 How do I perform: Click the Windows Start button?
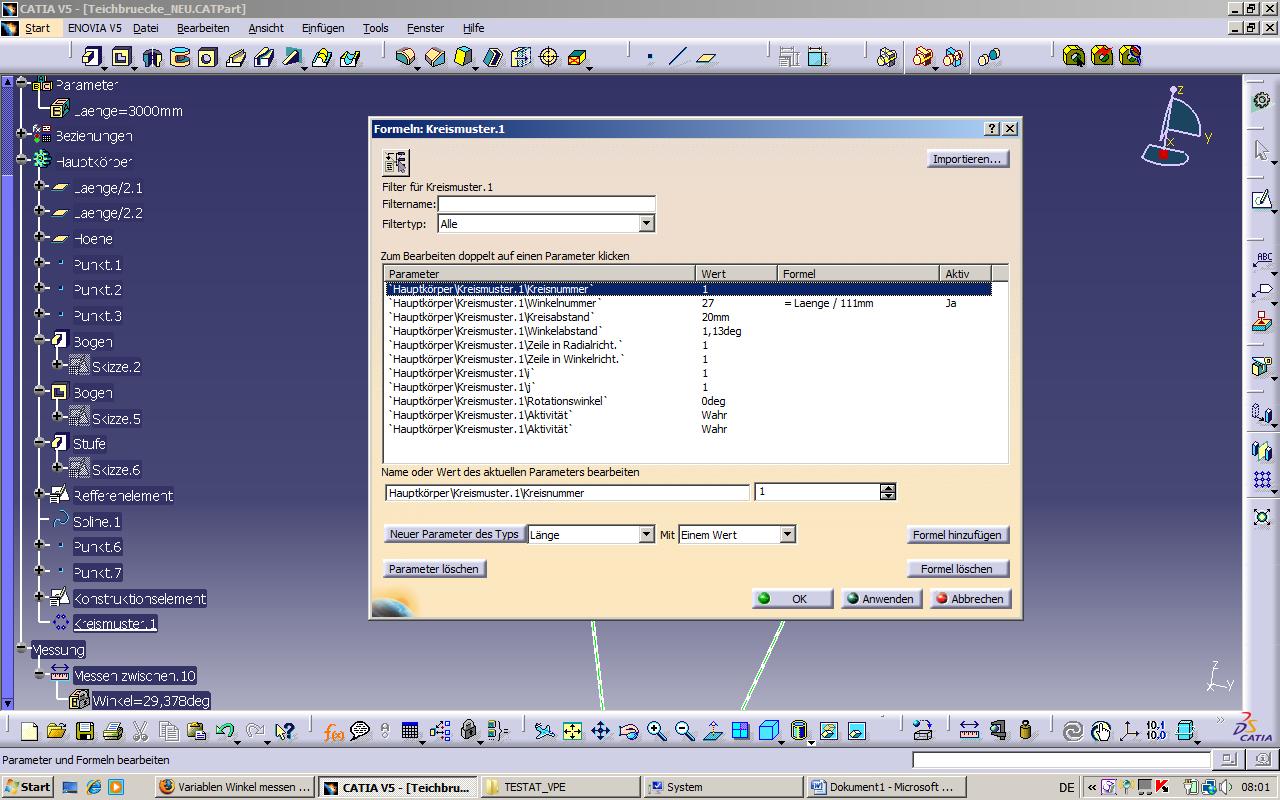pos(28,787)
